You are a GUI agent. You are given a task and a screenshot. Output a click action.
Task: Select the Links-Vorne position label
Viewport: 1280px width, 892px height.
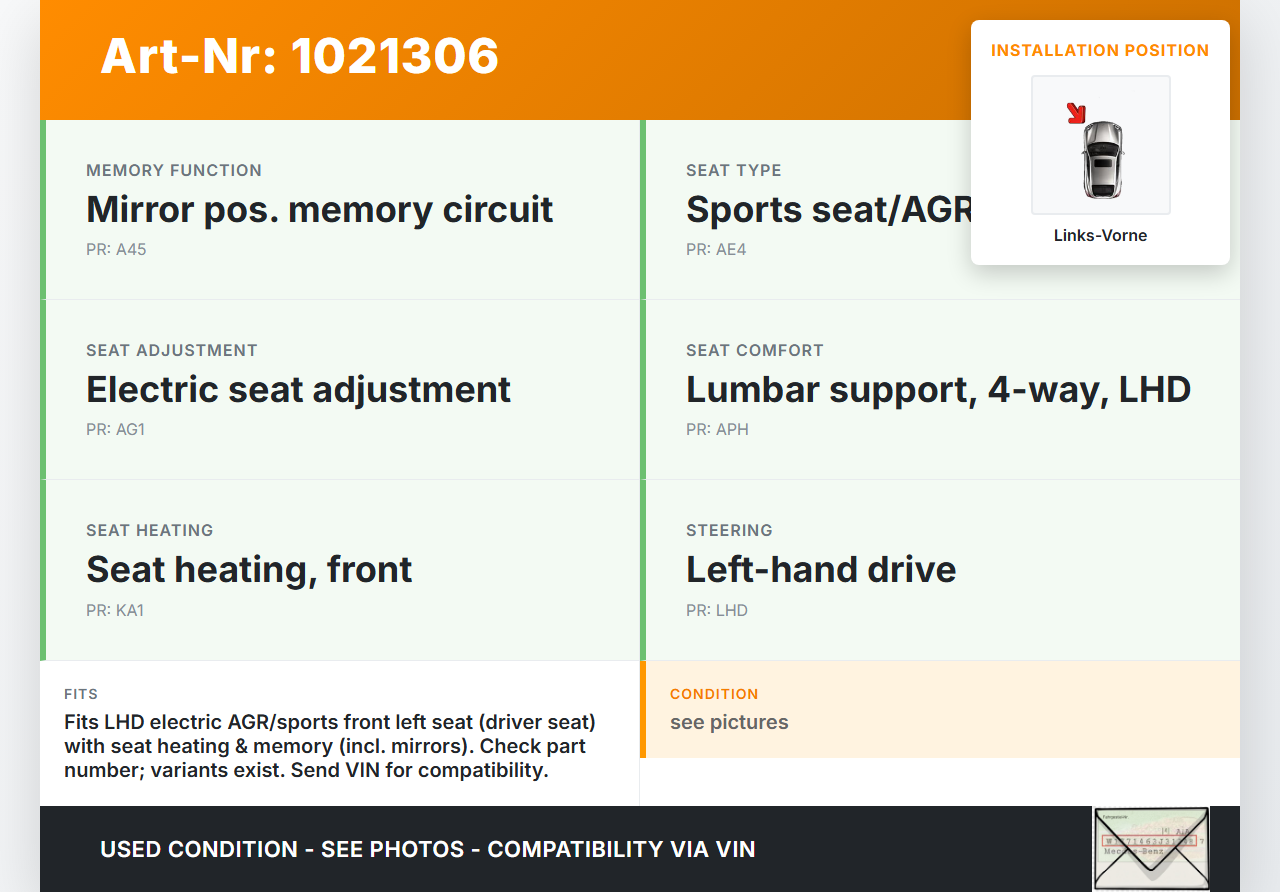[1100, 236]
